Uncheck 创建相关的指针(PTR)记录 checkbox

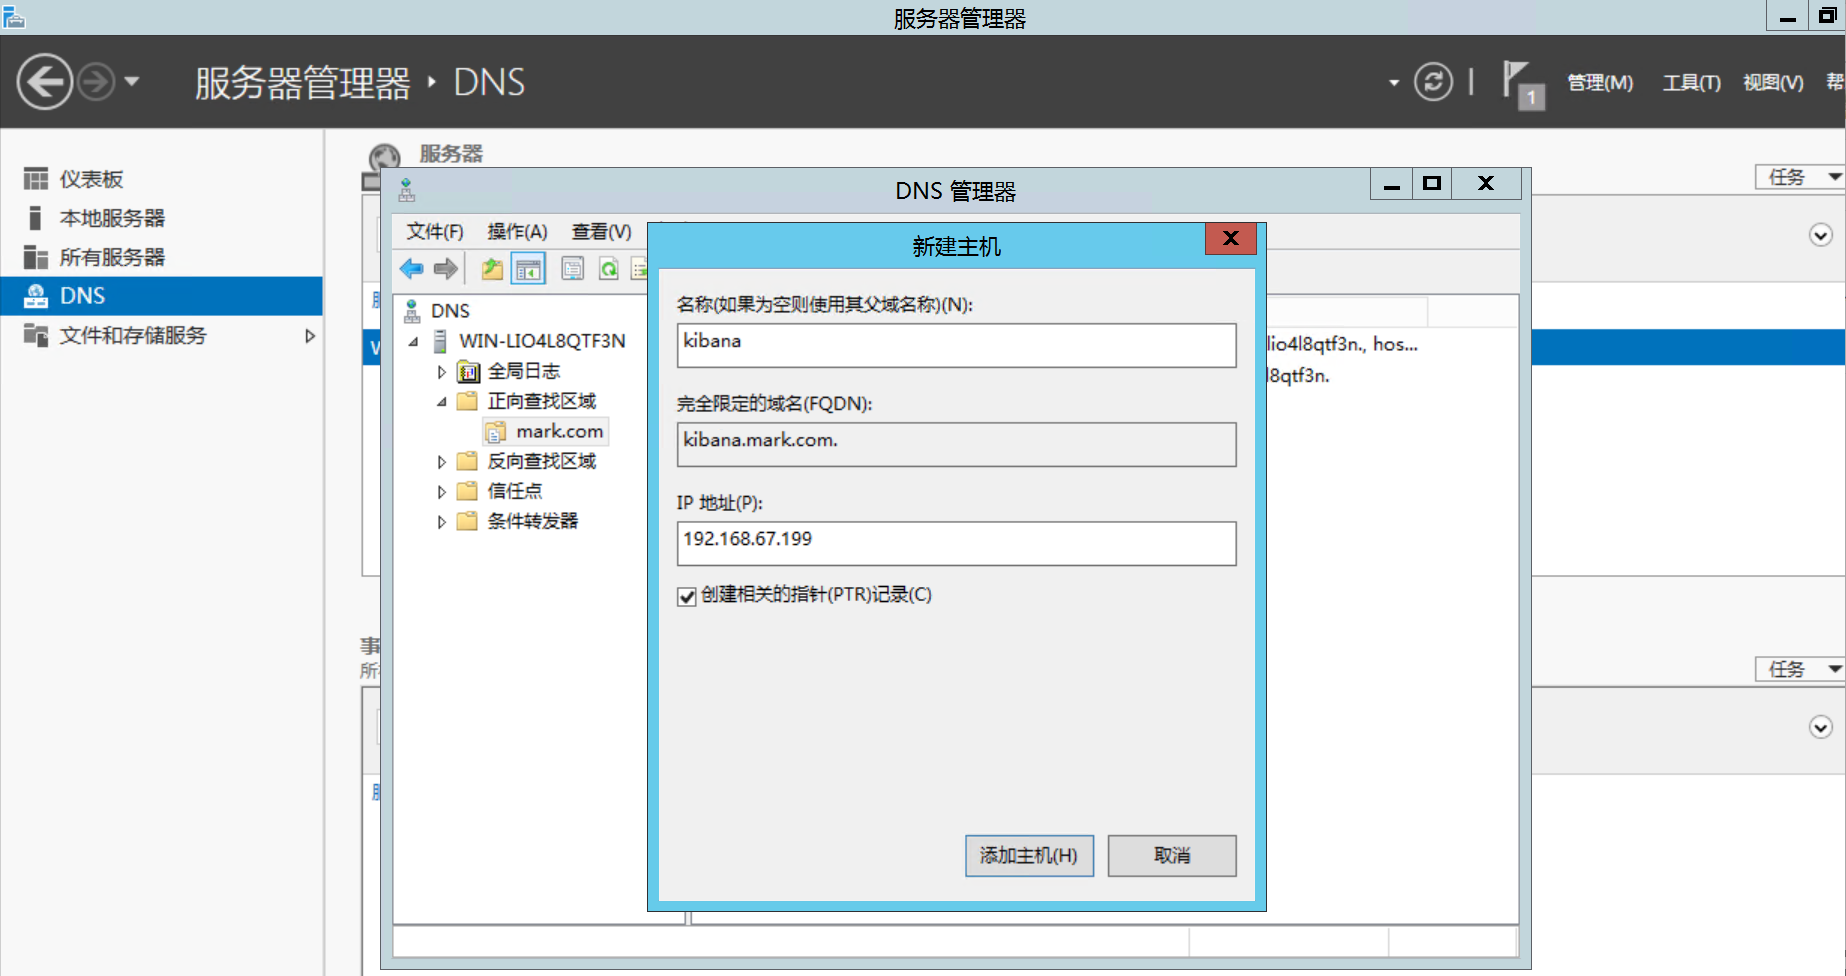tap(686, 597)
